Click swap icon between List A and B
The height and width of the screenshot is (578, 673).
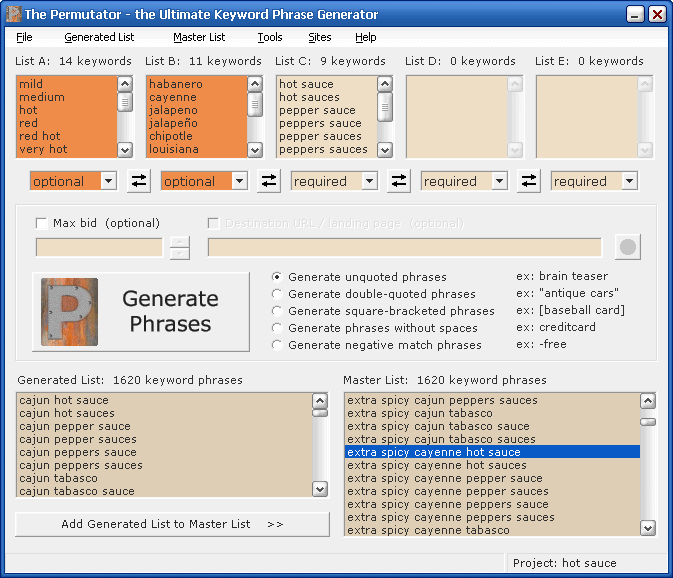click(x=139, y=181)
